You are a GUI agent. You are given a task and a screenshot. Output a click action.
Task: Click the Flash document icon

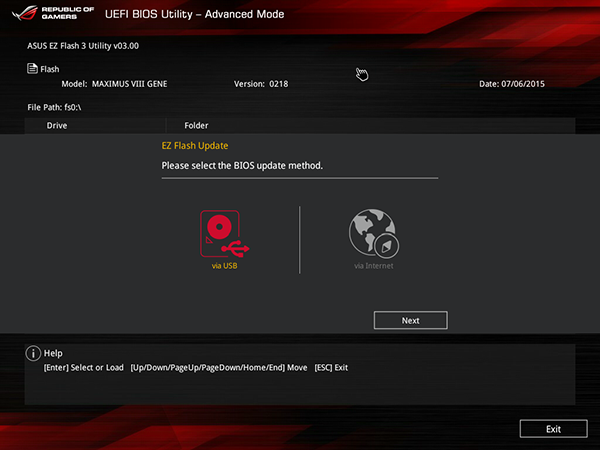point(32,68)
